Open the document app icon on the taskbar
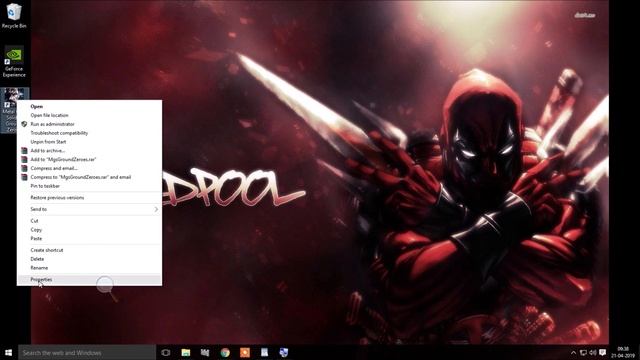This screenshot has height=360, width=640. pos(264,353)
